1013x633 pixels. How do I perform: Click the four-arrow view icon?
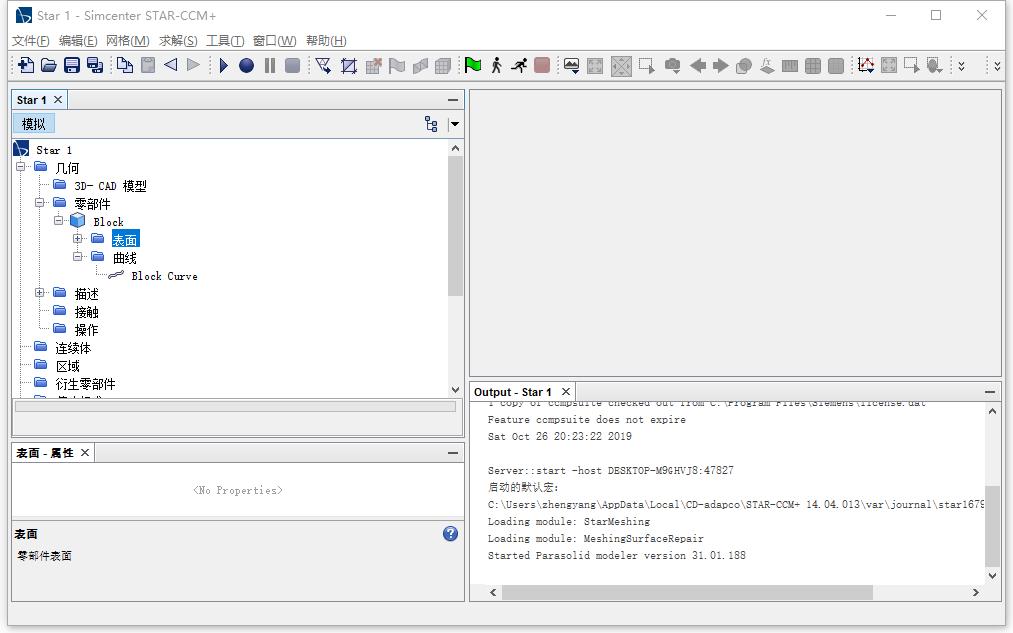pos(621,66)
